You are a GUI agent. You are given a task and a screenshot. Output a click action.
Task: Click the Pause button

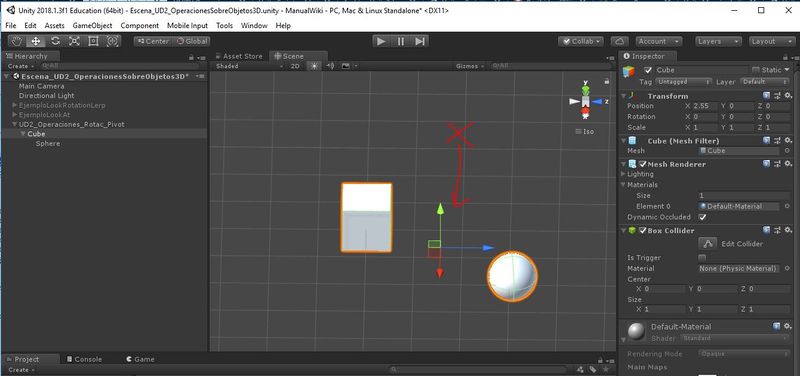point(401,41)
